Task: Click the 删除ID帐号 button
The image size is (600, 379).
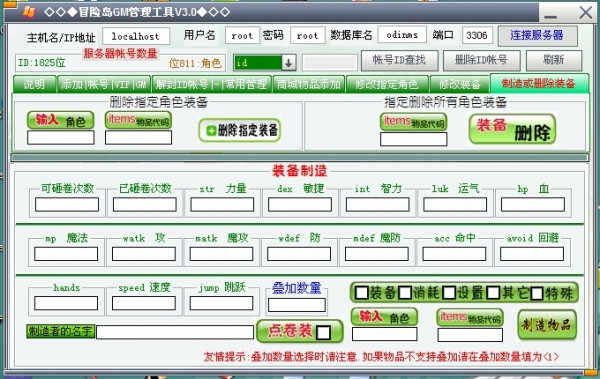Action: (x=481, y=60)
